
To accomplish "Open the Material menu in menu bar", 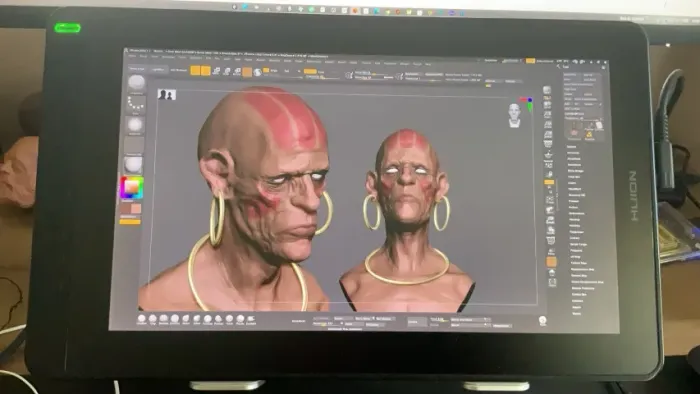I will point(274,60).
